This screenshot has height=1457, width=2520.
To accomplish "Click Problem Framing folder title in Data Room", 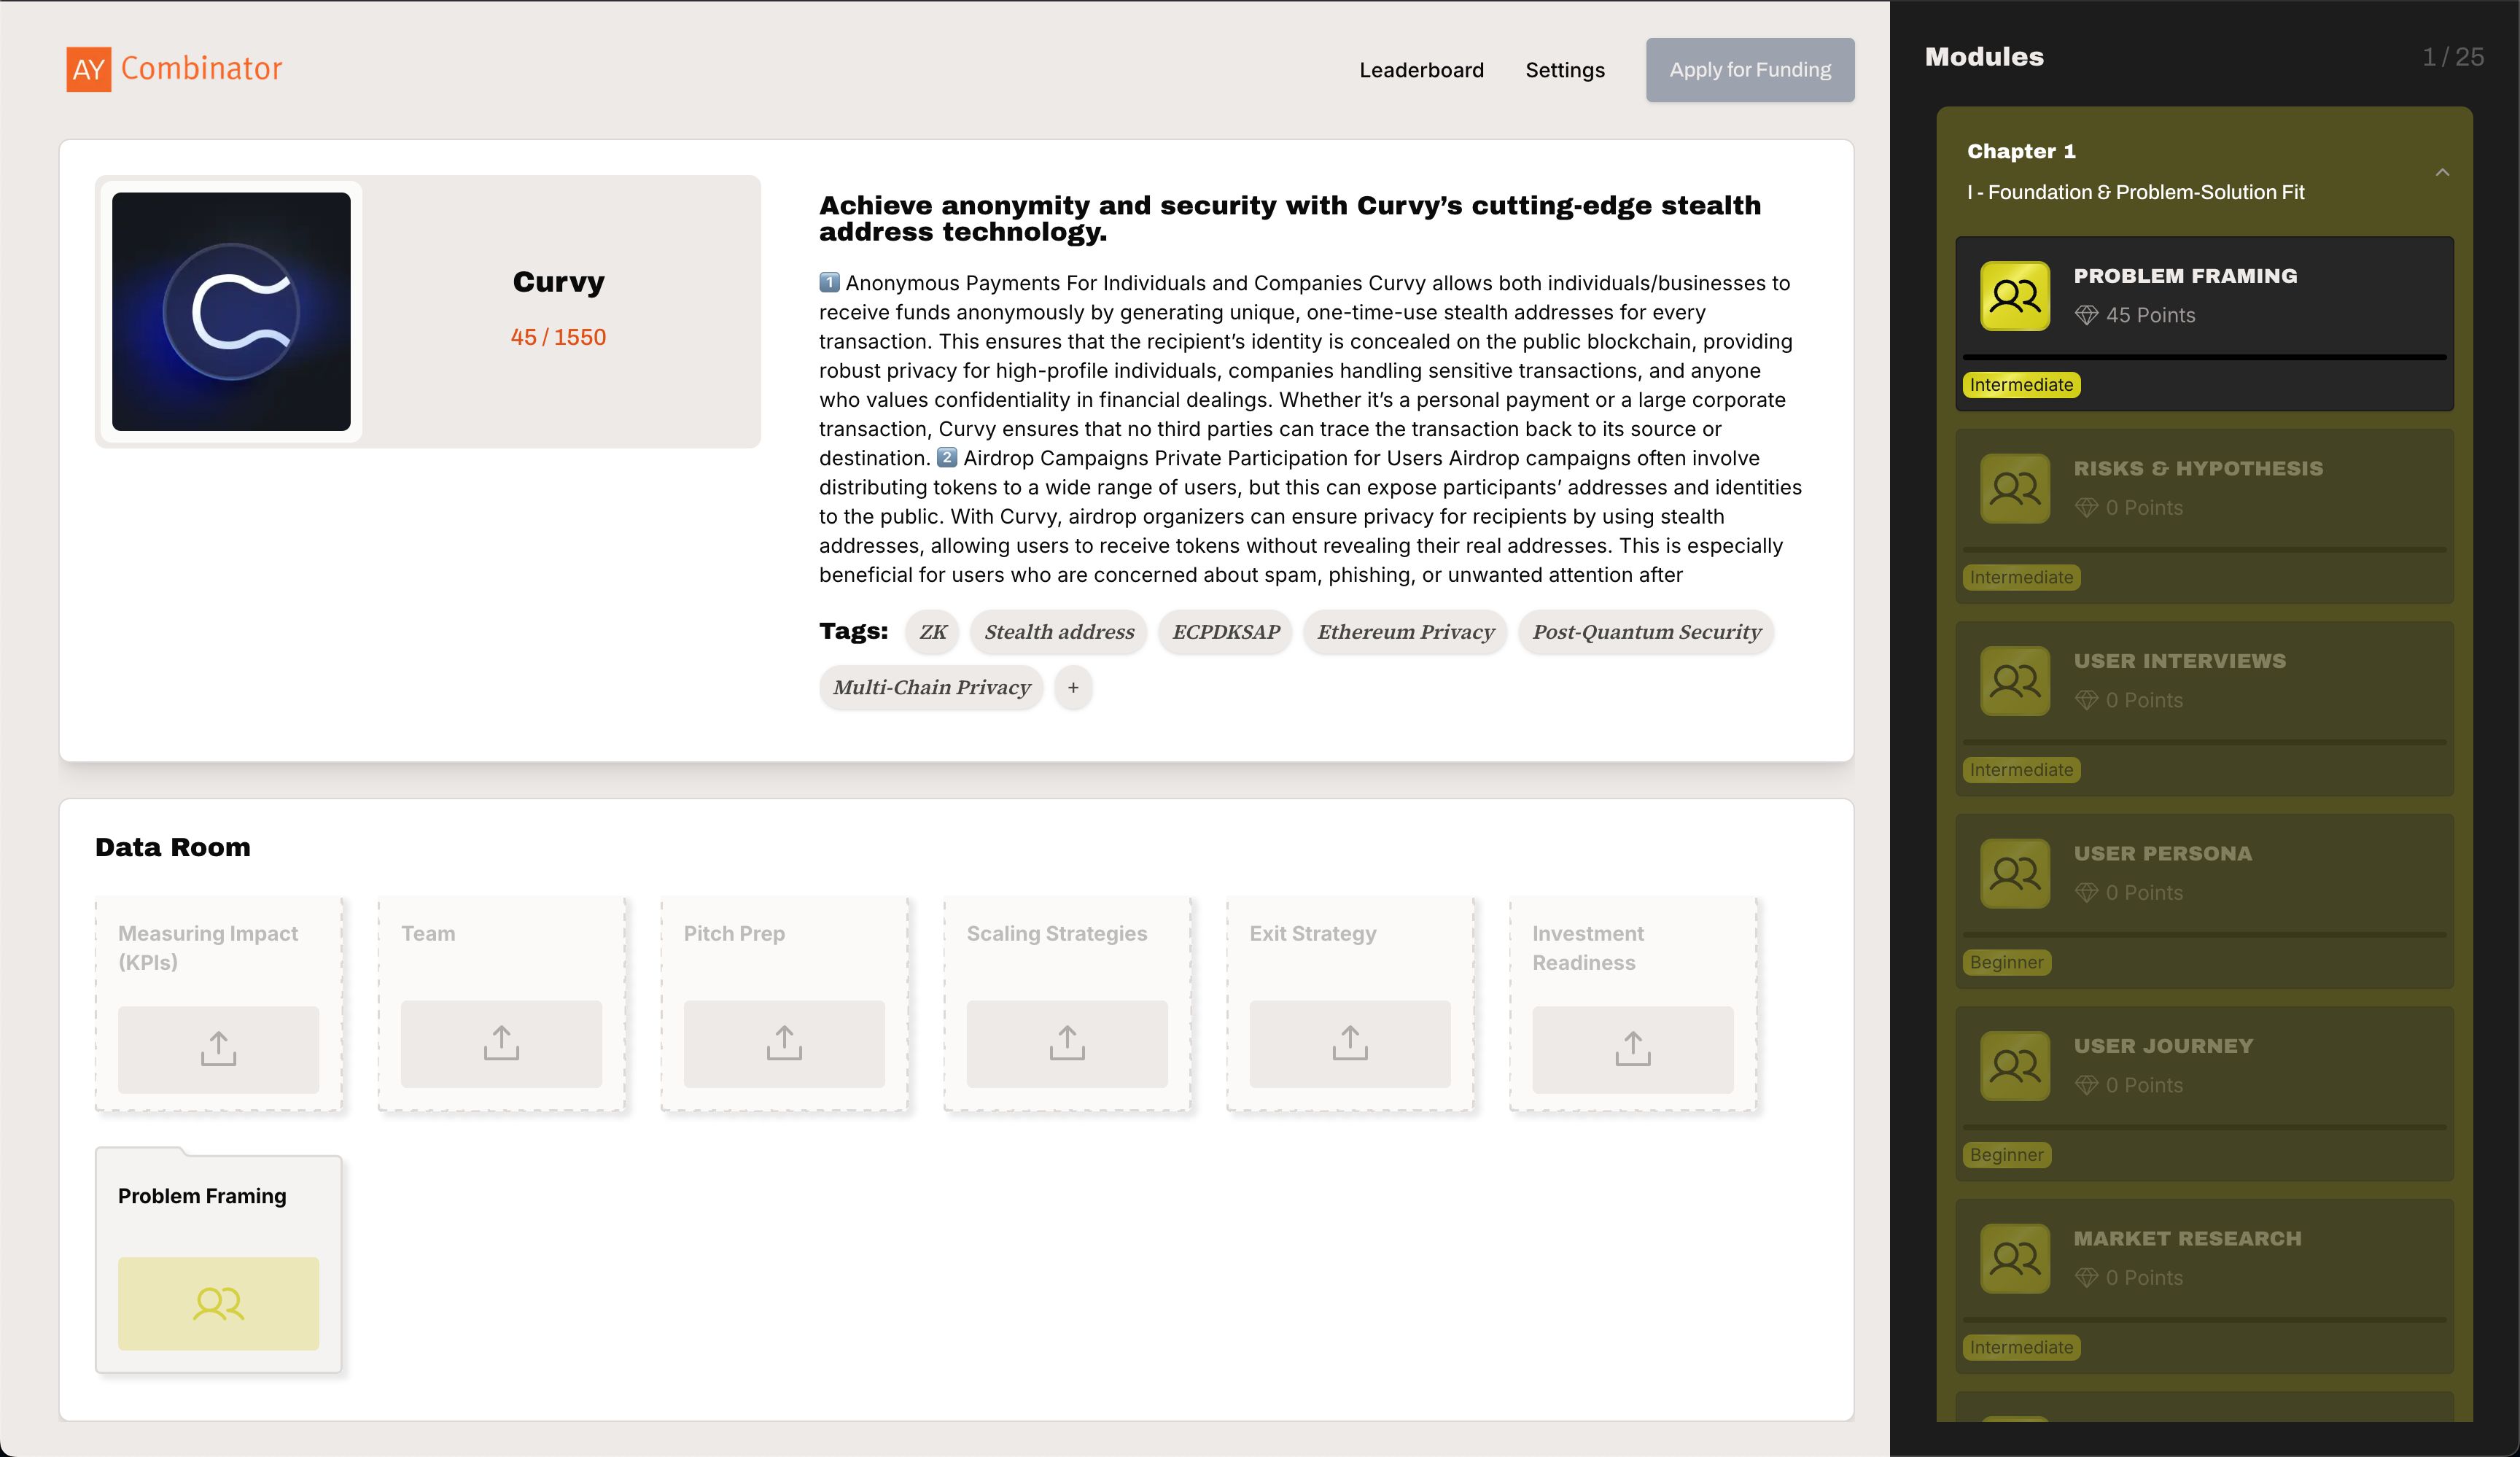I will pyautogui.click(x=202, y=1196).
